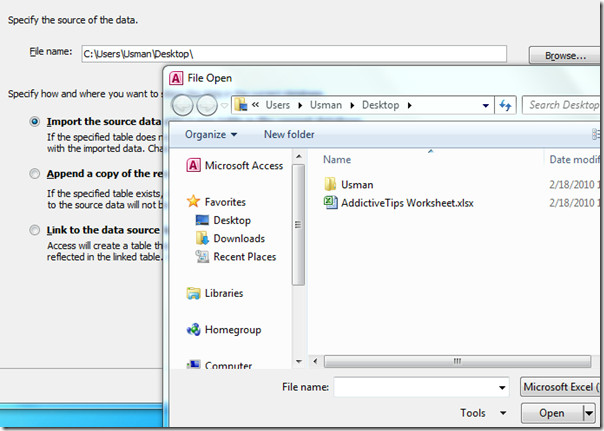604x431 pixels.
Task: Select the Desktop icon under Favorites
Action: [x=202, y=220]
